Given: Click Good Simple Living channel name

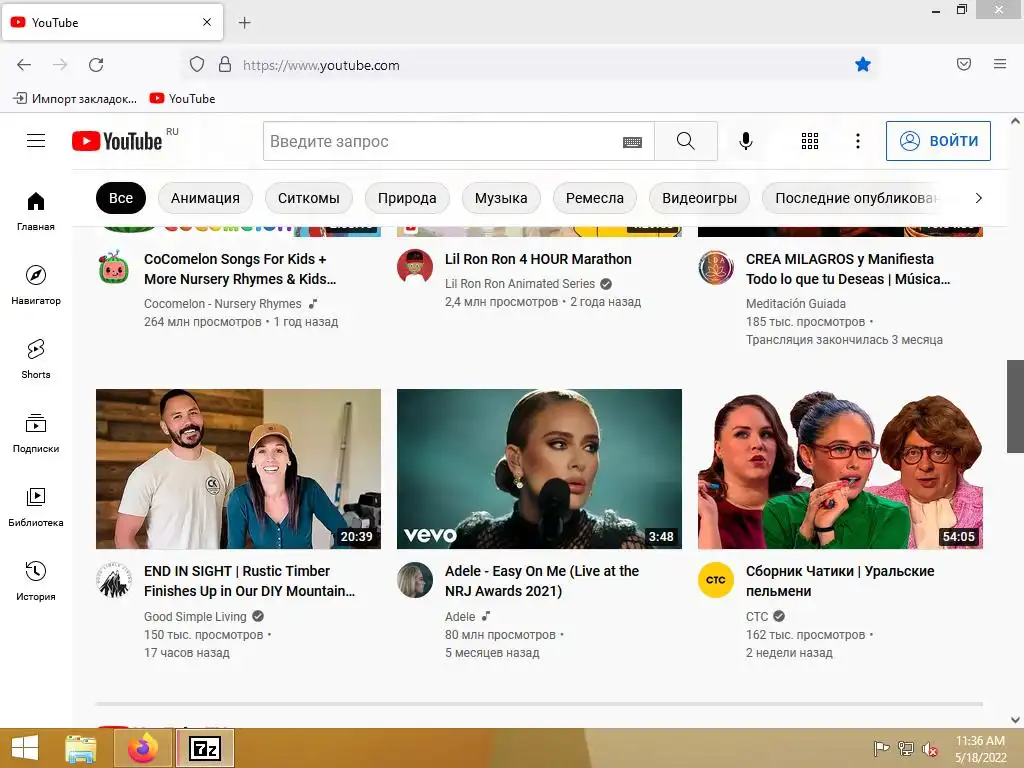Looking at the screenshot, I should coord(195,616).
